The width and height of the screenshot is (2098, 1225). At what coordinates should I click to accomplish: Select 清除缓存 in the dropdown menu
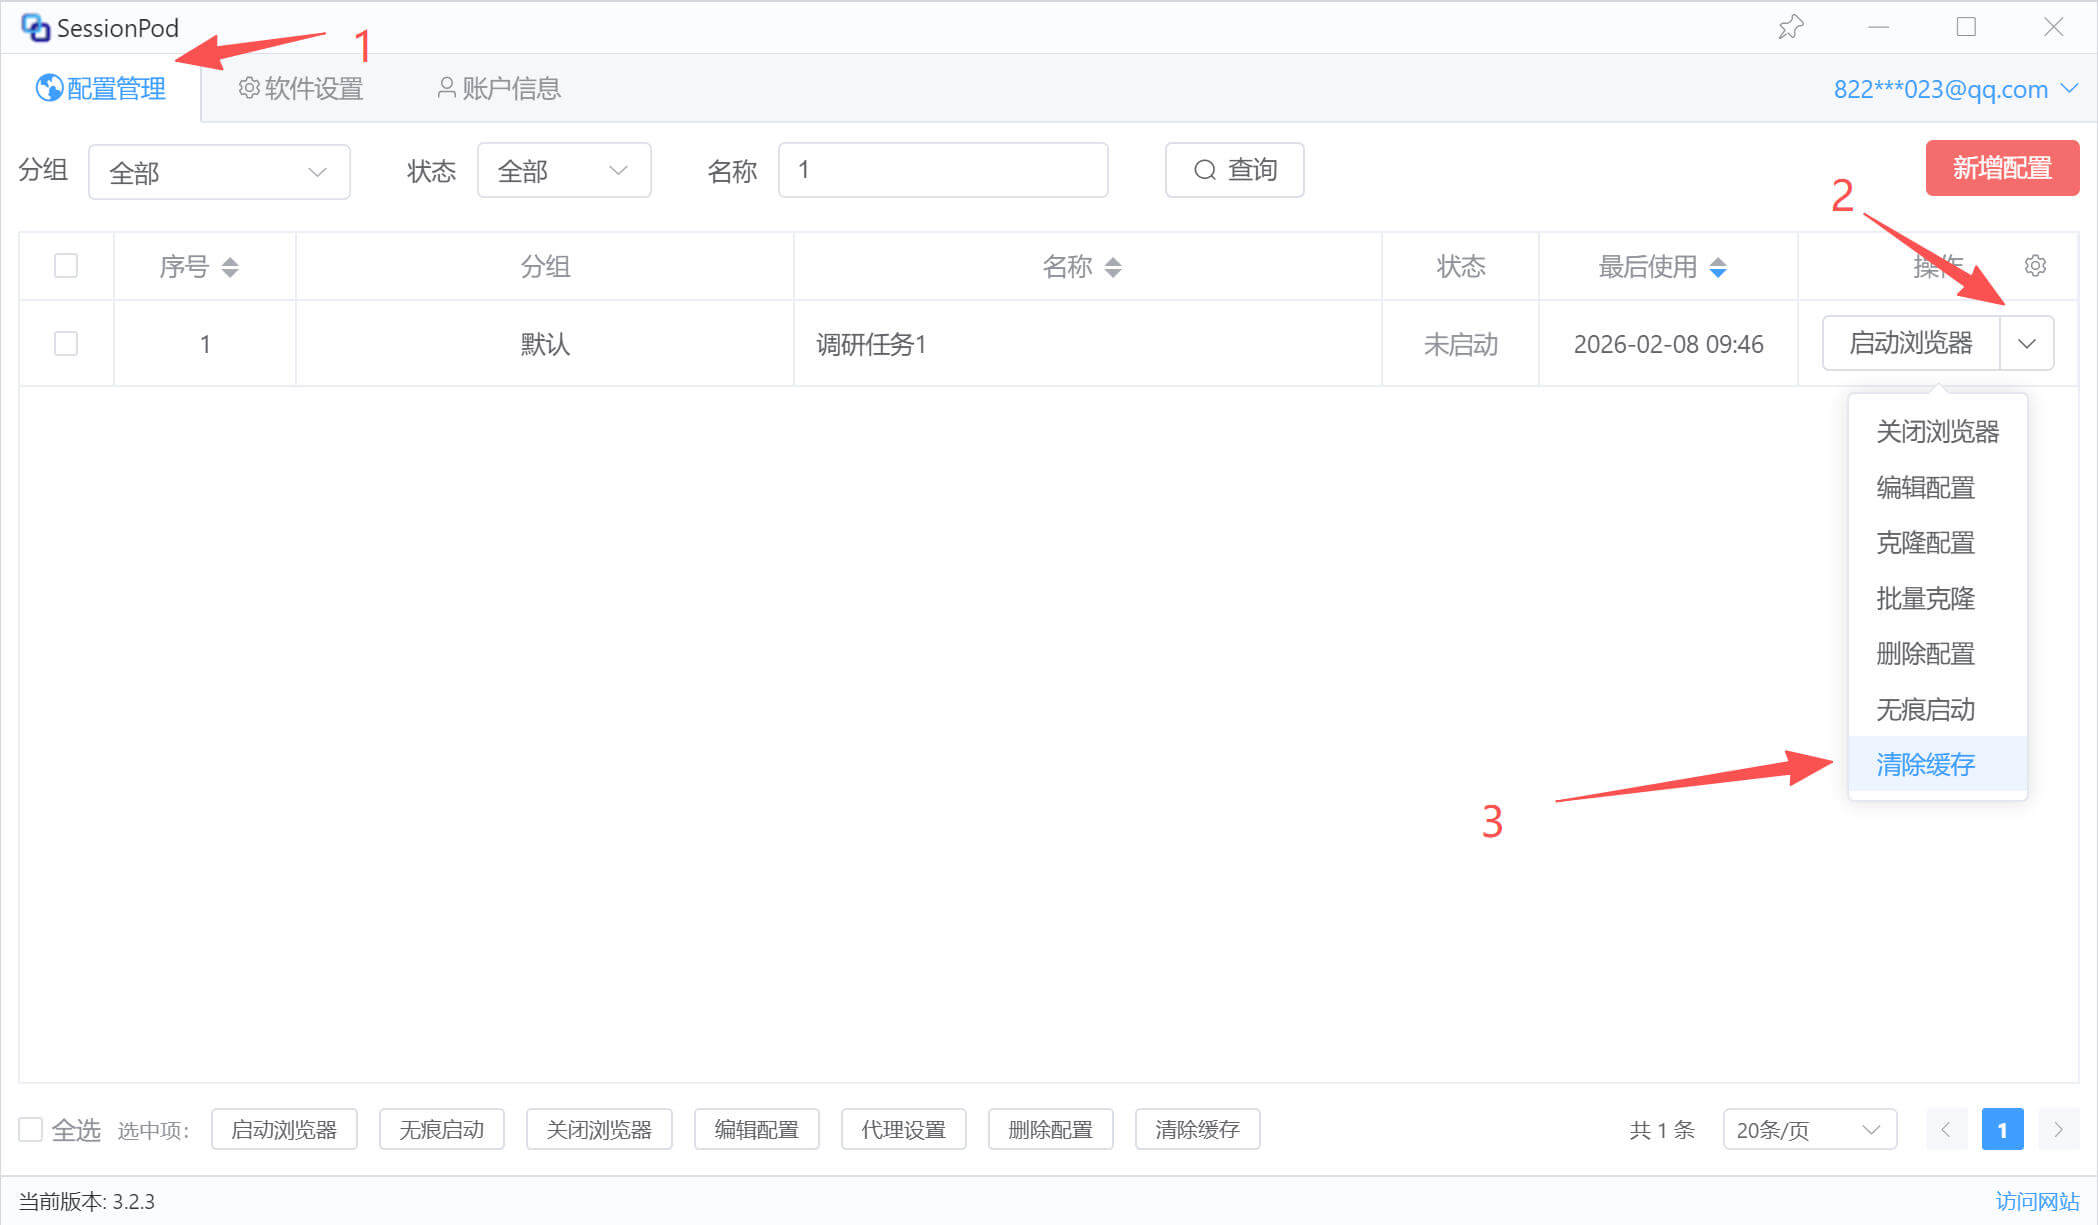point(1925,765)
